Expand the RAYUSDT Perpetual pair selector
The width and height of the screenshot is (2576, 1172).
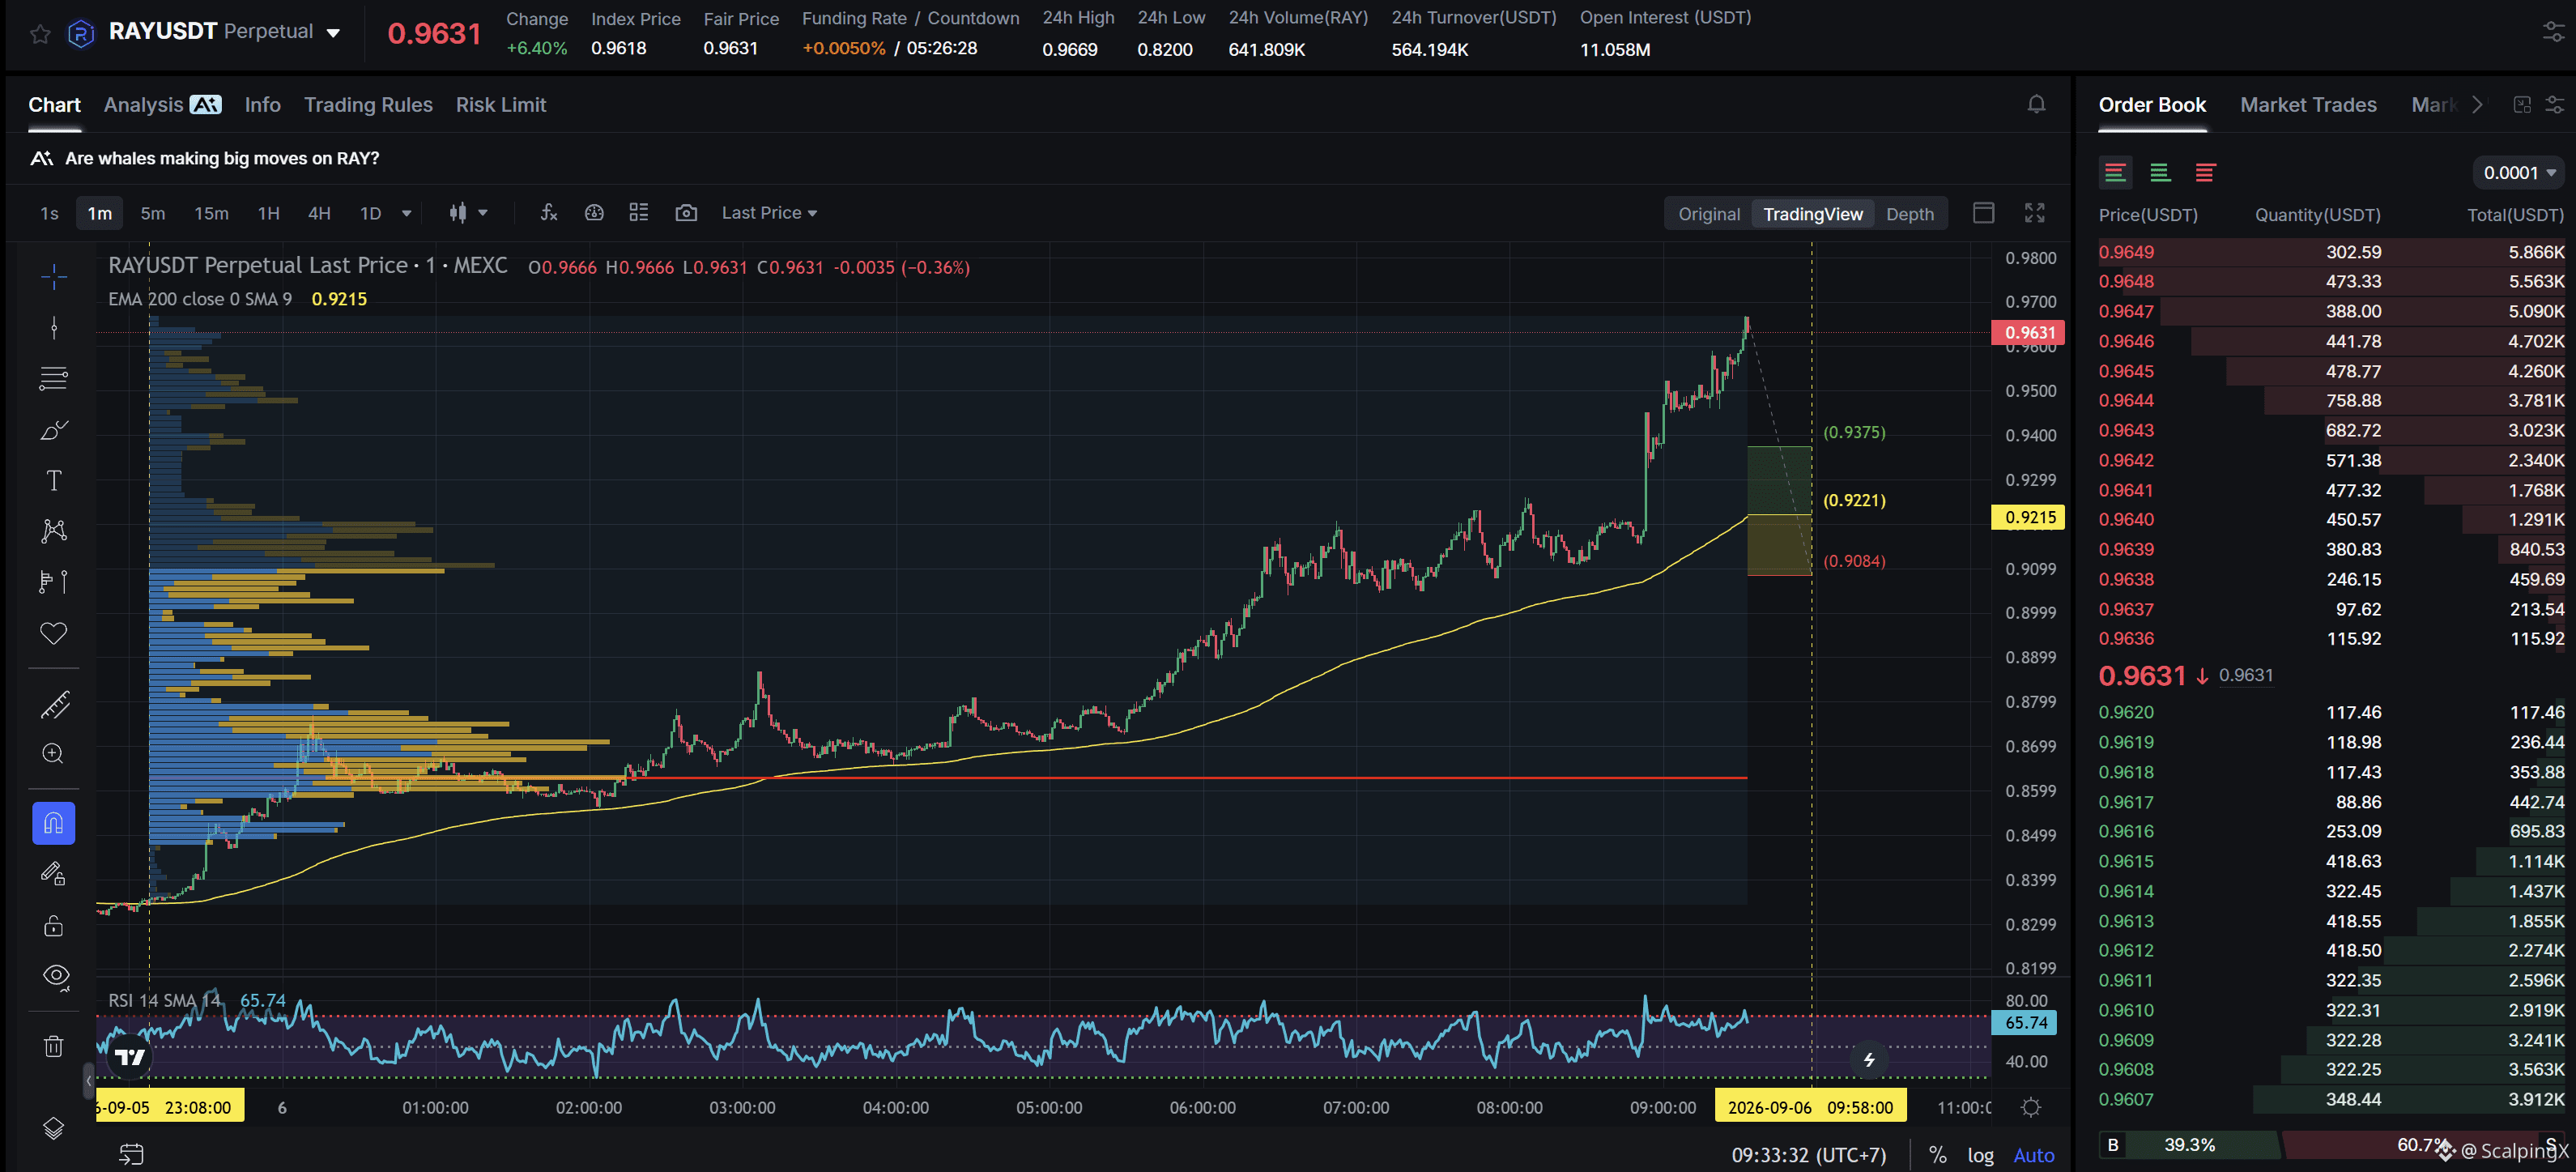point(224,32)
